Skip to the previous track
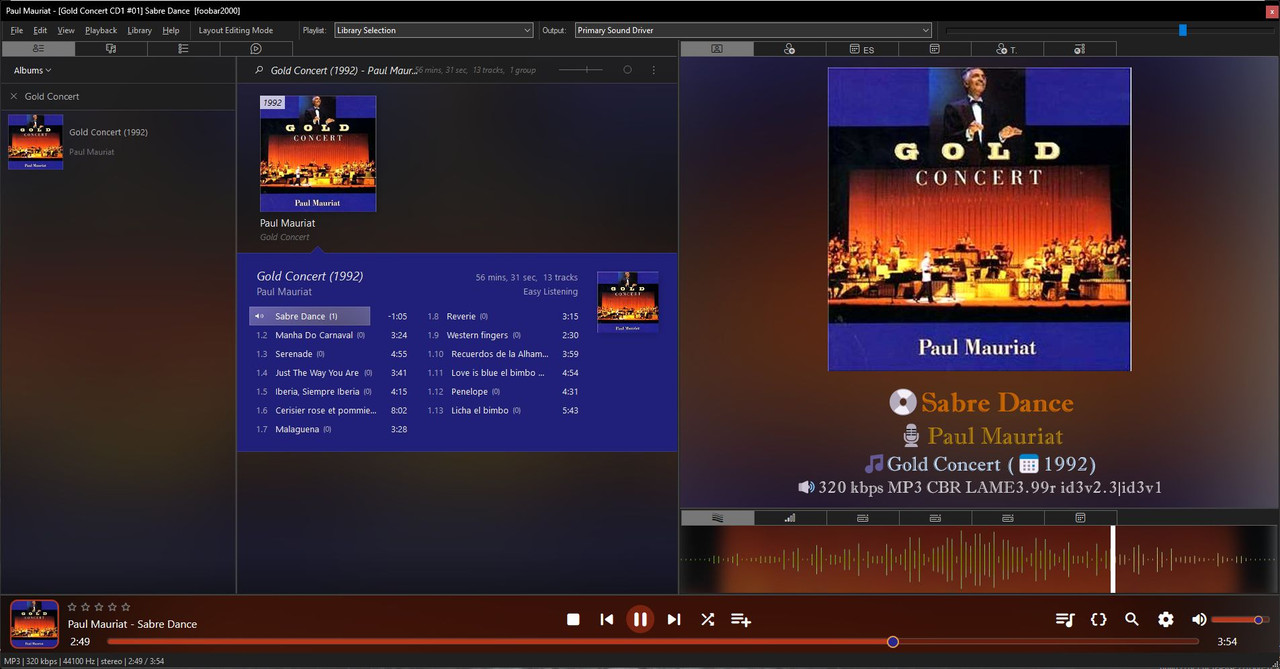The height and width of the screenshot is (669, 1280). pyautogui.click(x=607, y=620)
